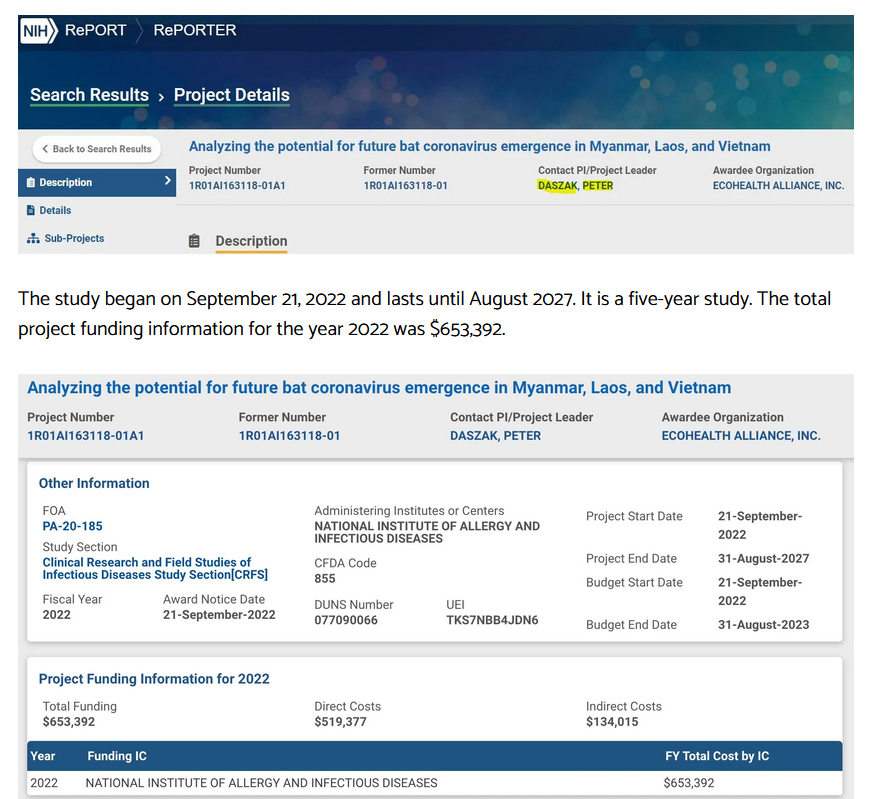Click the 2022 cell in the funding table row
Image resolution: width=894 pixels, height=799 pixels.
pyautogui.click(x=44, y=783)
